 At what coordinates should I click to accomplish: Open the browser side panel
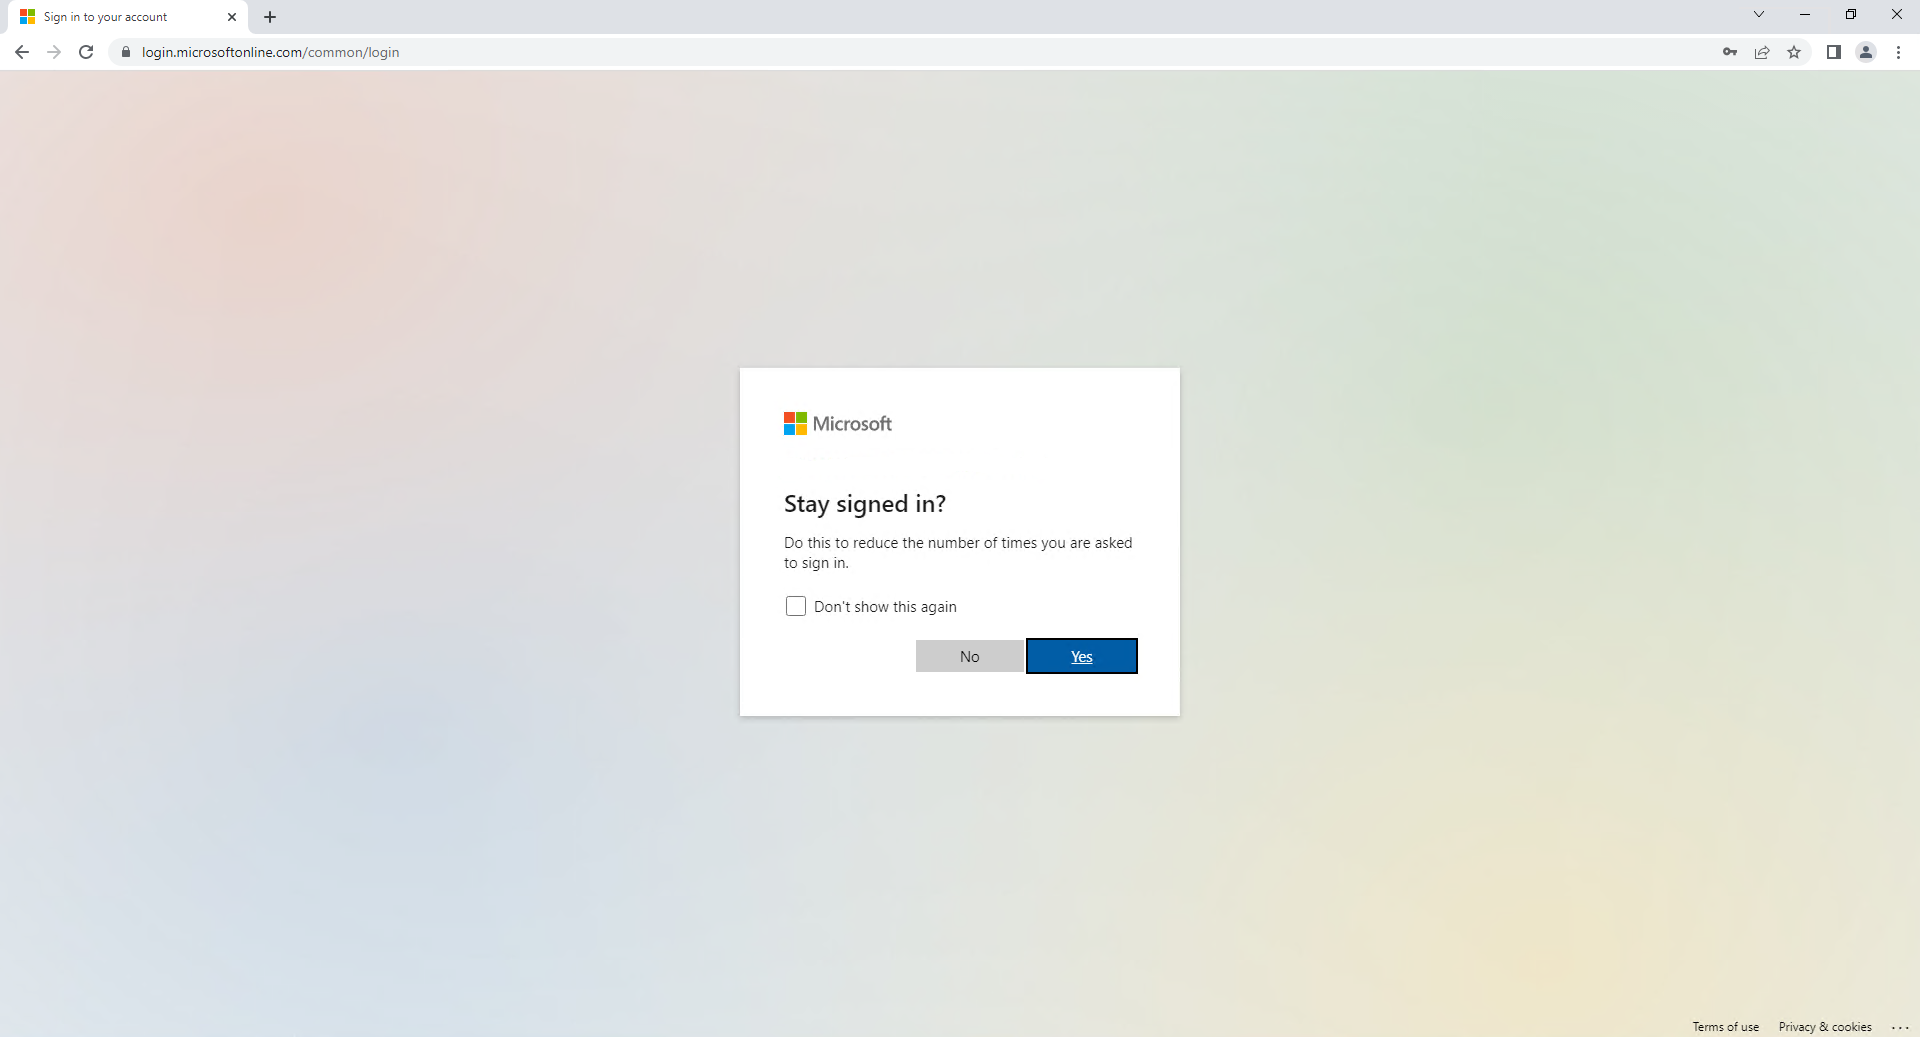click(1833, 52)
